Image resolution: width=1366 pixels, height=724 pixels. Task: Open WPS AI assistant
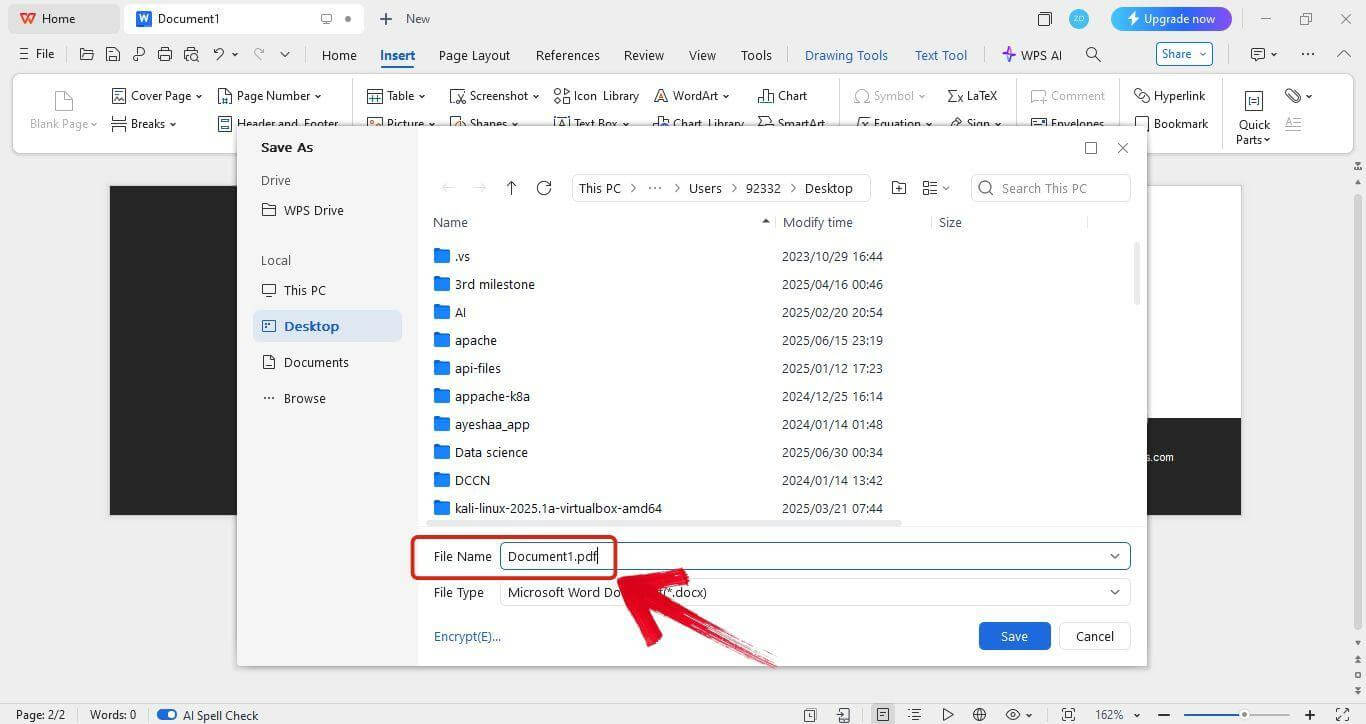pyautogui.click(x=1032, y=55)
